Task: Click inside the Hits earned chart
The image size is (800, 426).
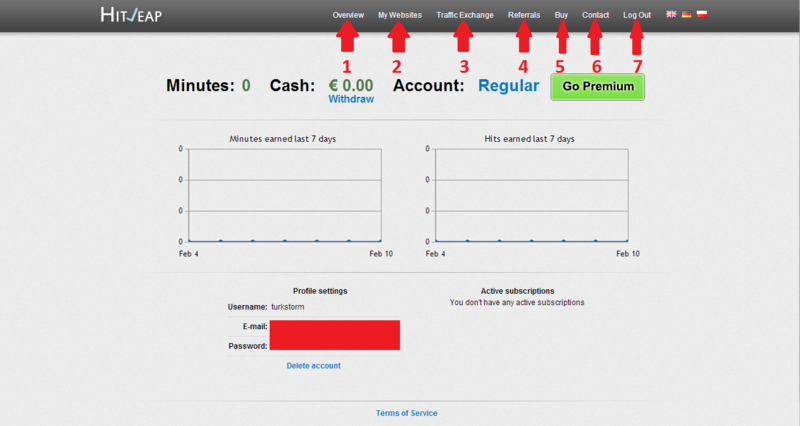Action: point(532,195)
